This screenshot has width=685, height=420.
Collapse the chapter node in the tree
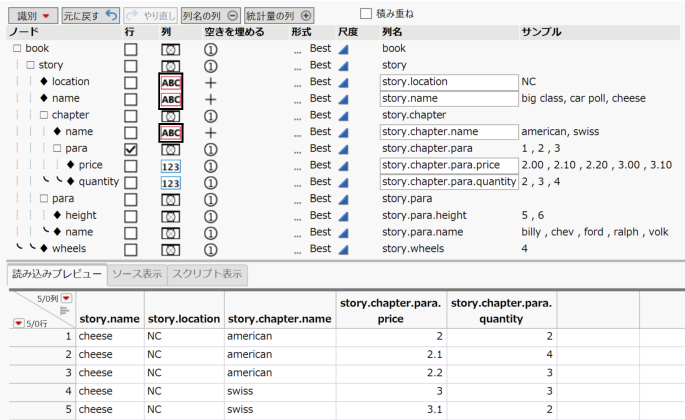pyautogui.click(x=43, y=115)
